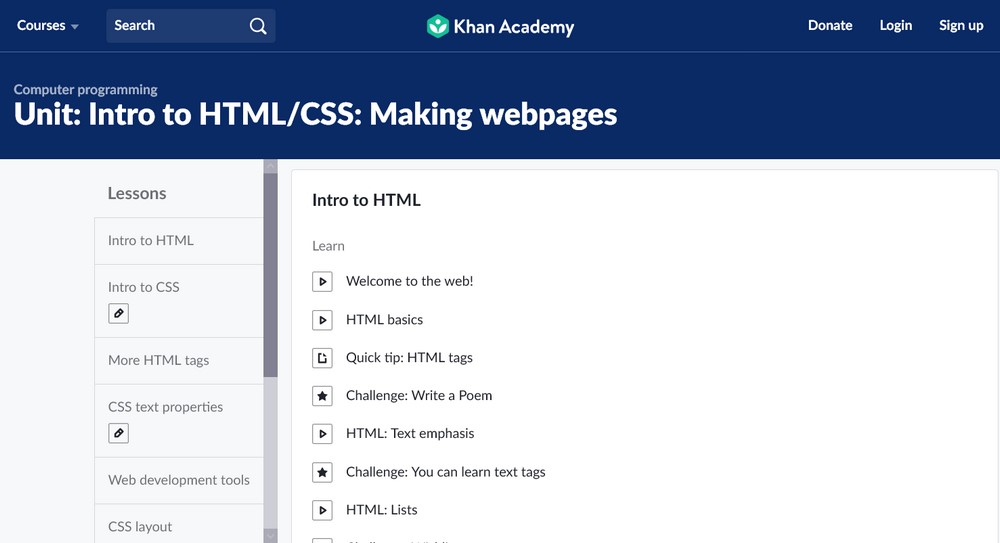Open the Computer programming breadcrumb link
Image resolution: width=1000 pixels, height=543 pixels.
pos(85,89)
